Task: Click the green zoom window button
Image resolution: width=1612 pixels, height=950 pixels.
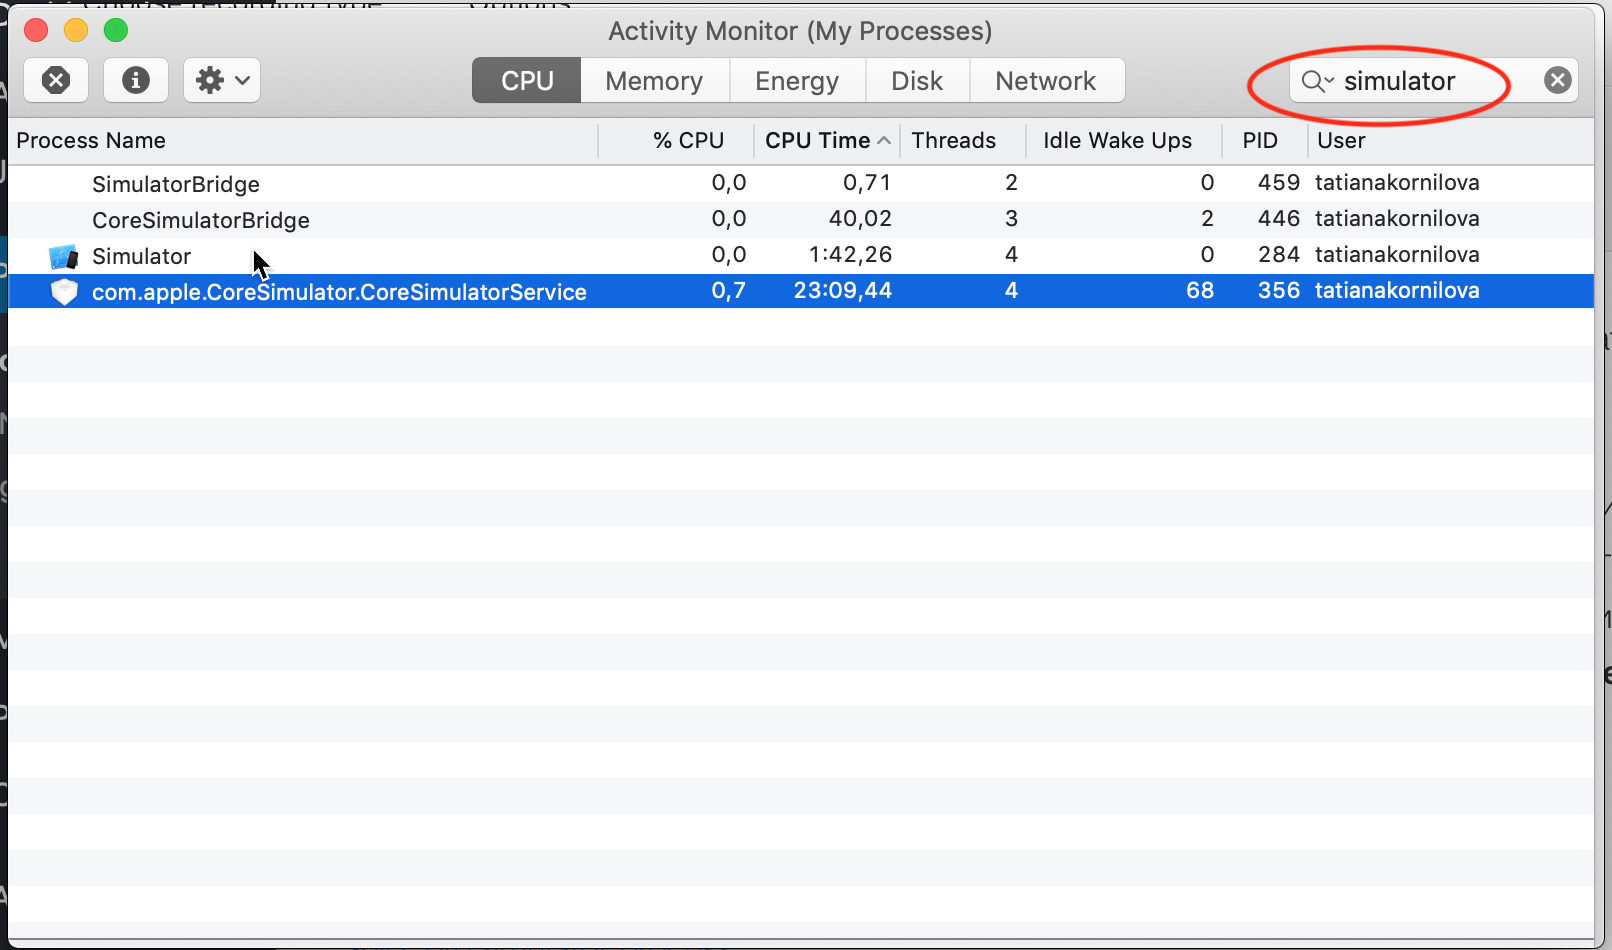Action: pyautogui.click(x=116, y=30)
